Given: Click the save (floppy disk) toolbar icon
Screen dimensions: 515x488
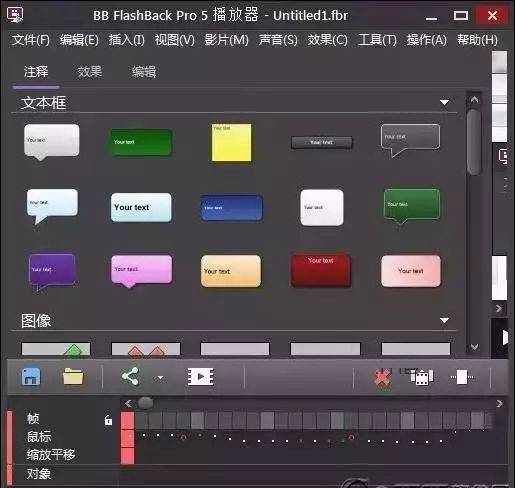Looking at the screenshot, I should click(31, 377).
